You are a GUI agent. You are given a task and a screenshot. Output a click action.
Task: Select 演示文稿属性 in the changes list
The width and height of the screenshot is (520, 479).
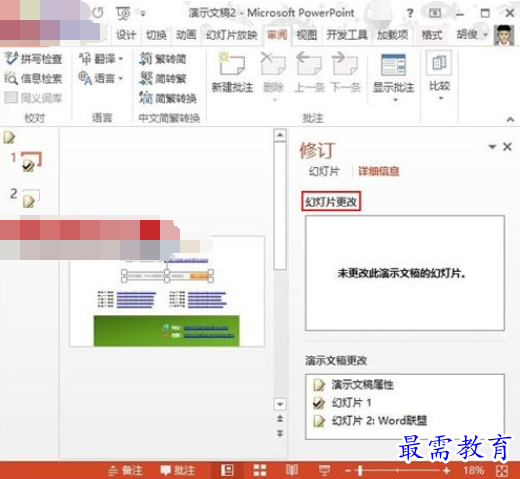click(353, 385)
